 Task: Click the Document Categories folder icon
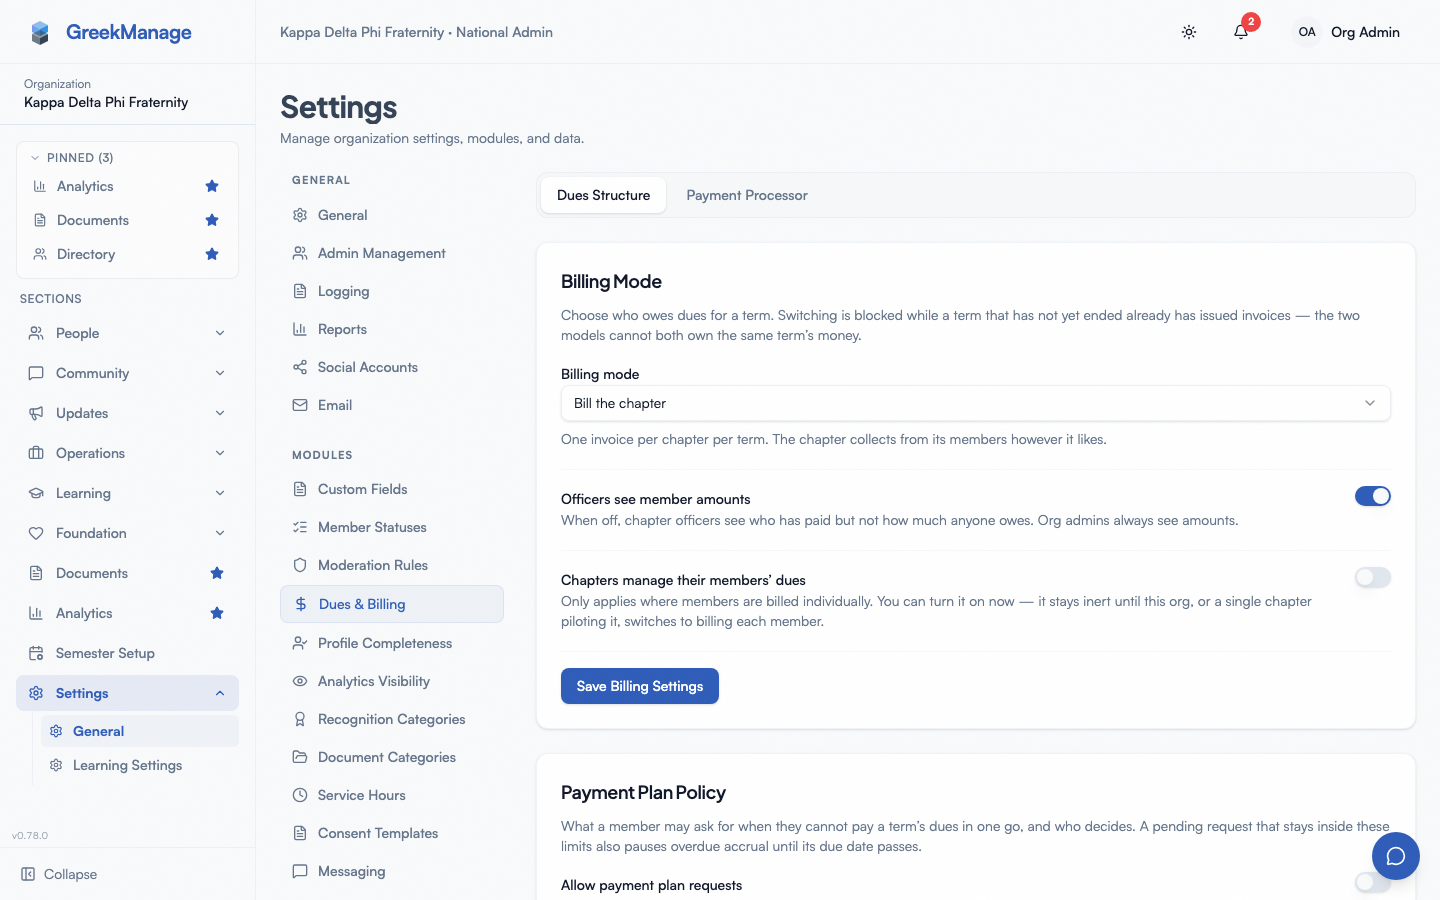pyautogui.click(x=300, y=757)
